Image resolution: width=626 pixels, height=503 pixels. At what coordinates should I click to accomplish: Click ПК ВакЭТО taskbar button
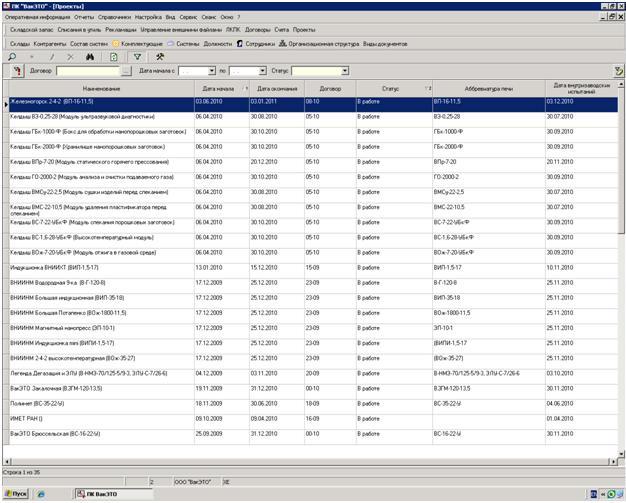(x=114, y=494)
